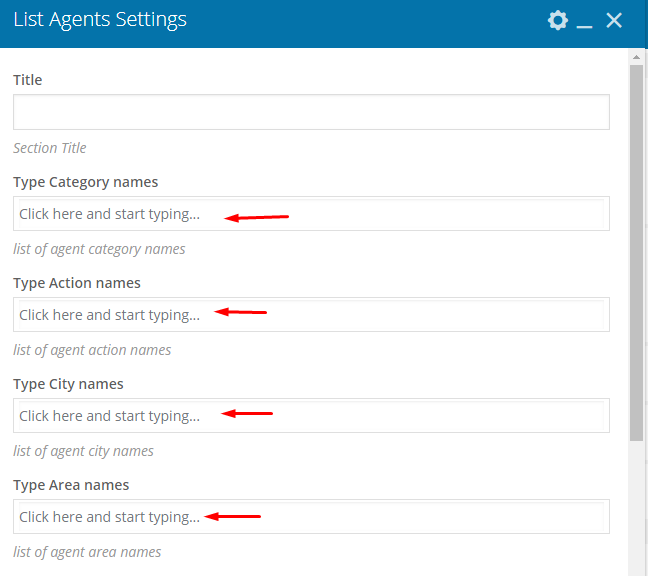648x576 pixels.
Task: Click "list of agent city names" description
Action: [83, 451]
